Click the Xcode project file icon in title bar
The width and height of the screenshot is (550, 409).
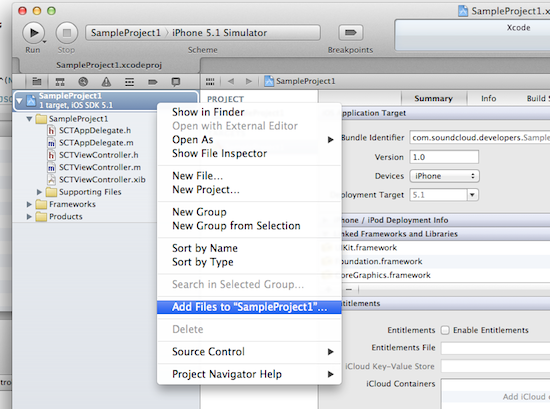click(463, 11)
